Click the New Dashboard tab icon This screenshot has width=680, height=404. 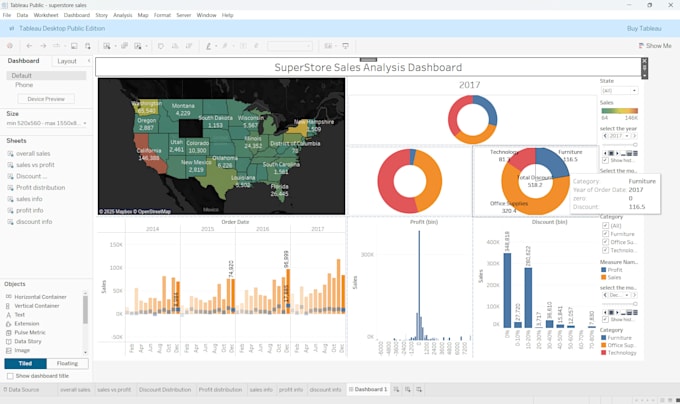[x=408, y=389]
